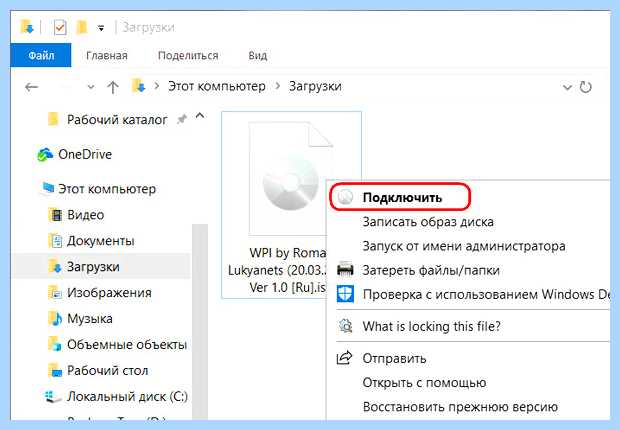This screenshot has width=620, height=430.
Task: Open the address bar history dropdown
Action: pos(567,87)
